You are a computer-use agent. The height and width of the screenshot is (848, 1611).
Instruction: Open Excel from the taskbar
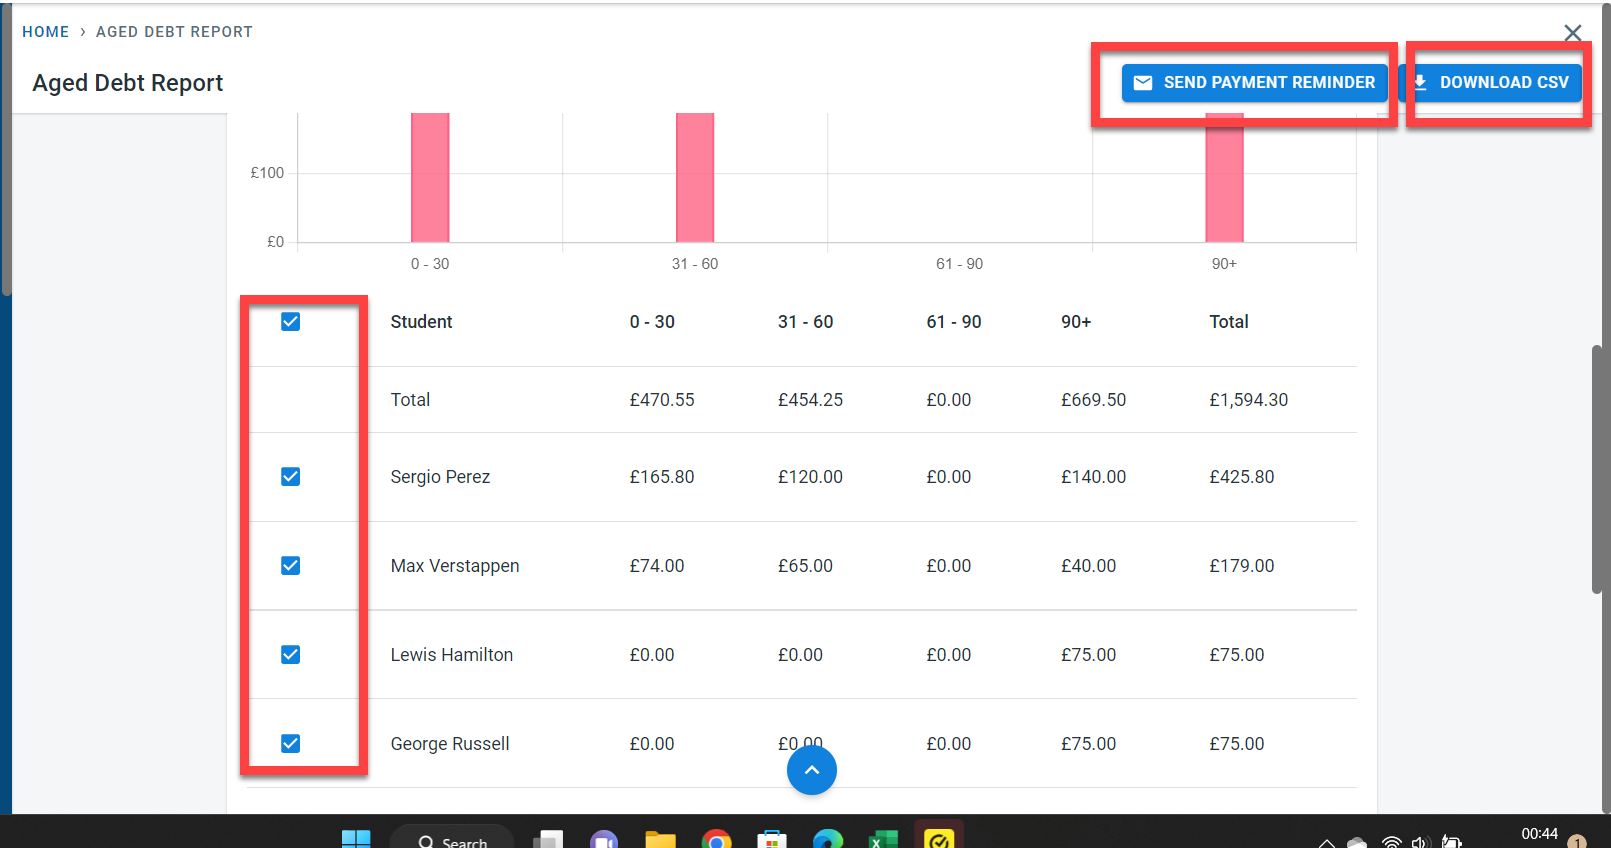pyautogui.click(x=883, y=840)
